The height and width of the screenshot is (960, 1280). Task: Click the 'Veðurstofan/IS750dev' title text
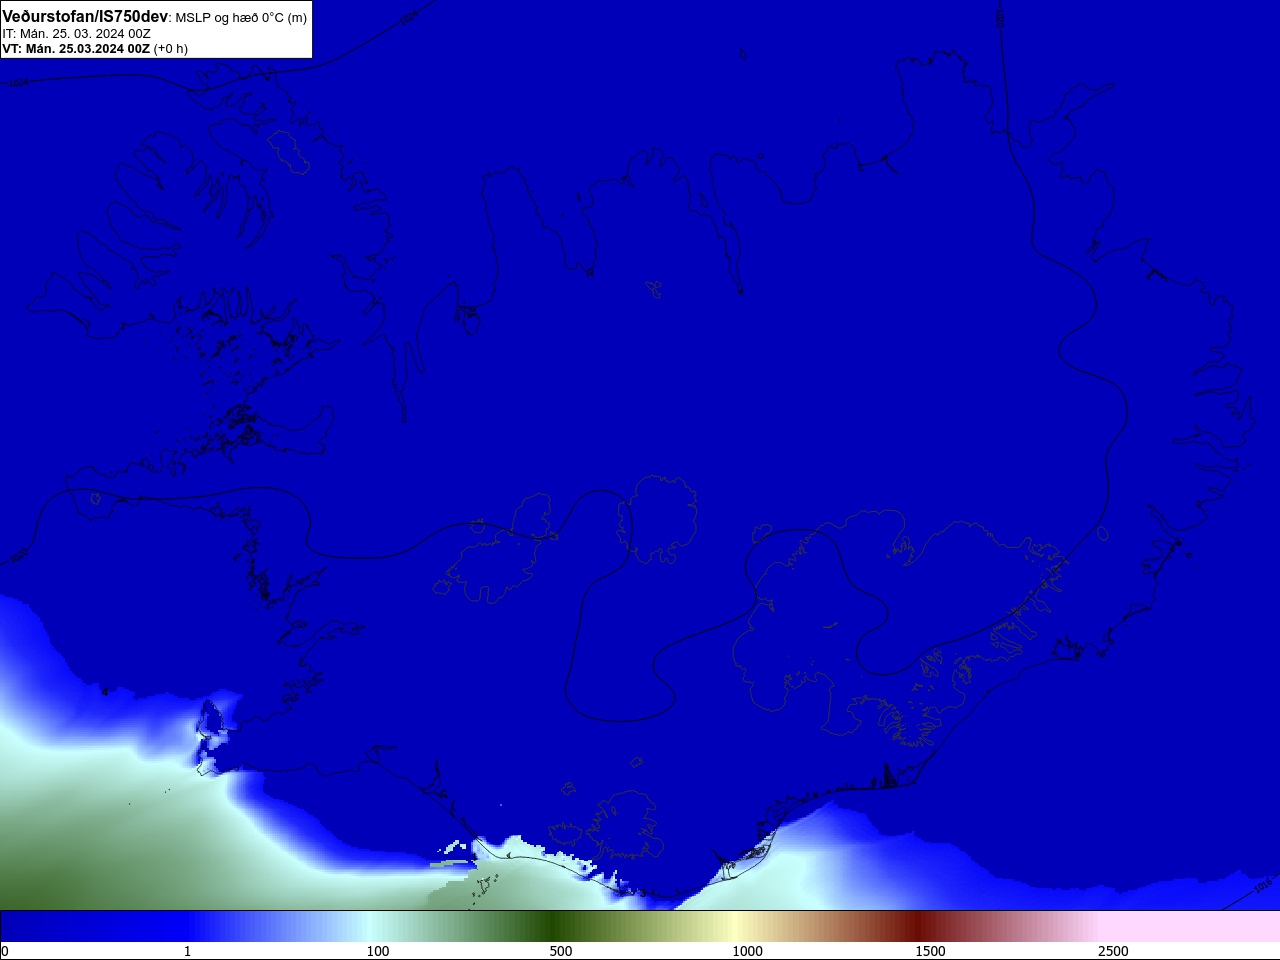(x=85, y=17)
